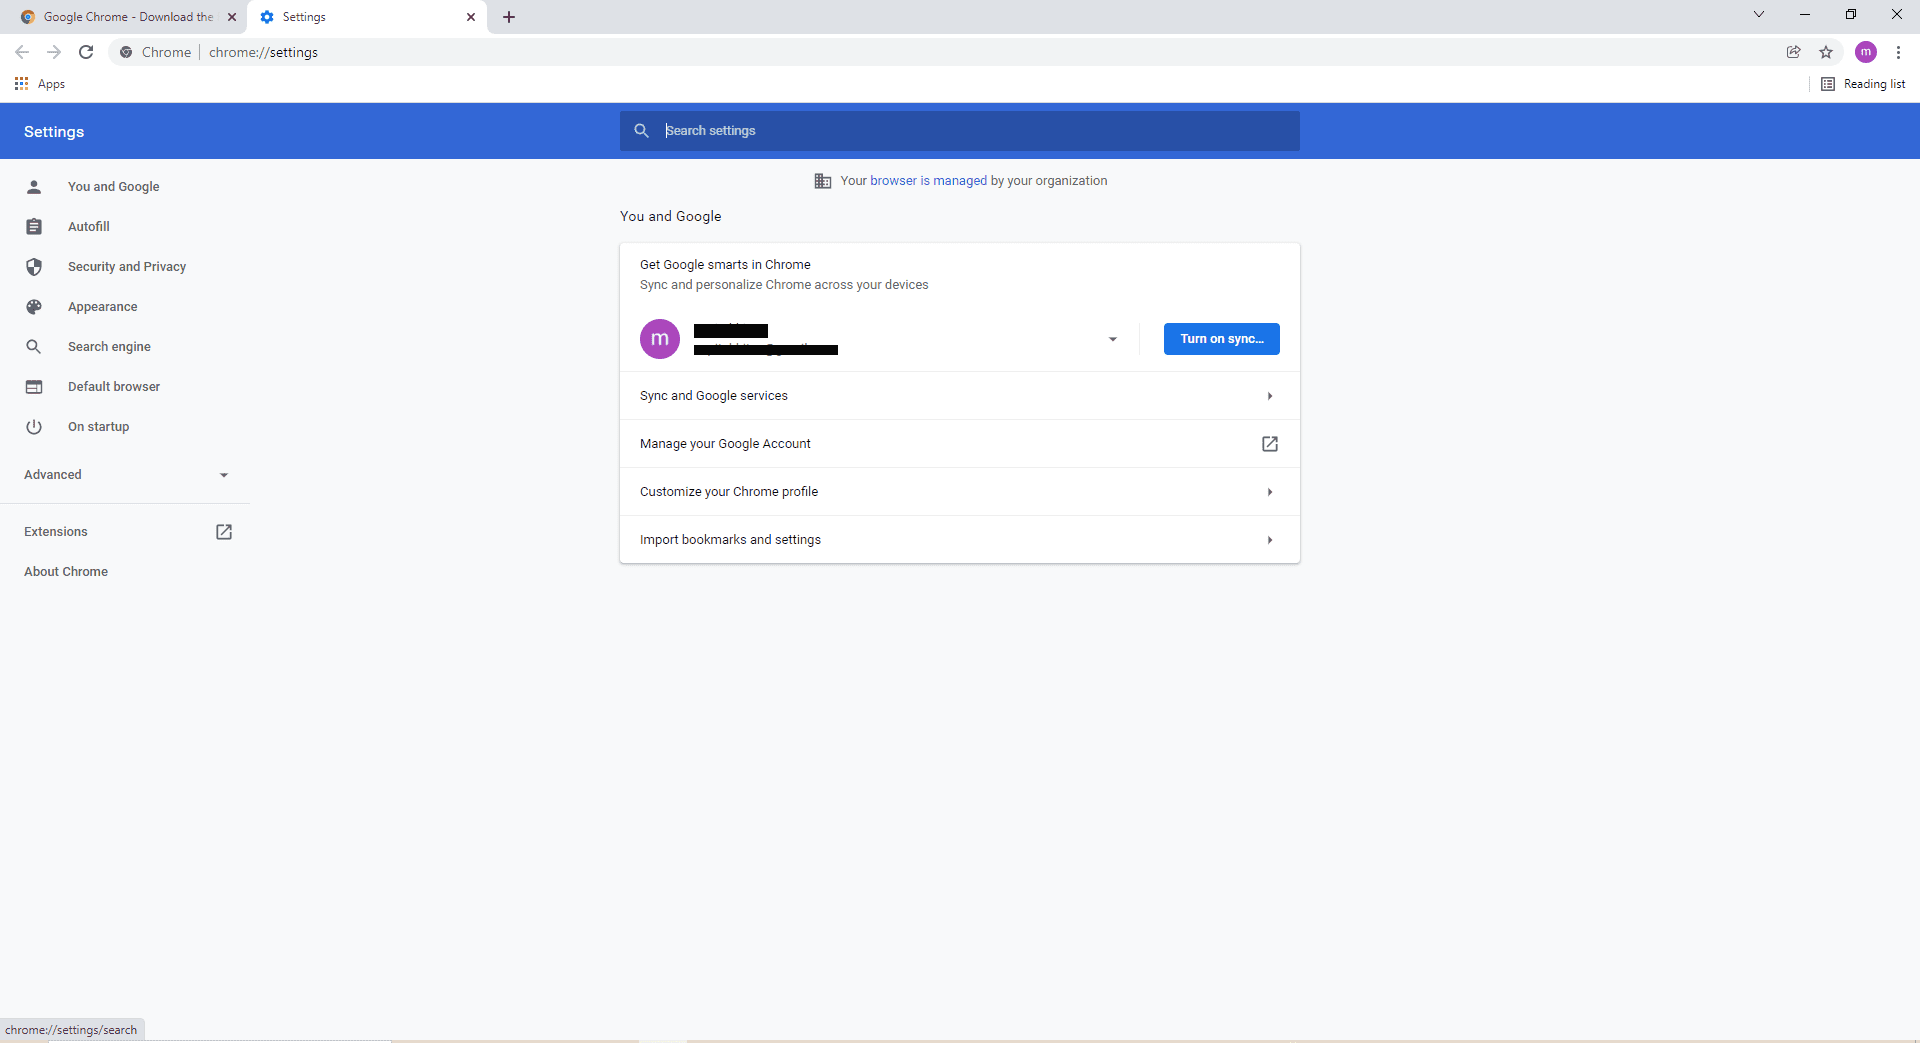The width and height of the screenshot is (1920, 1043).
Task: Open the profile avatar in toolbar
Action: [x=1866, y=52]
